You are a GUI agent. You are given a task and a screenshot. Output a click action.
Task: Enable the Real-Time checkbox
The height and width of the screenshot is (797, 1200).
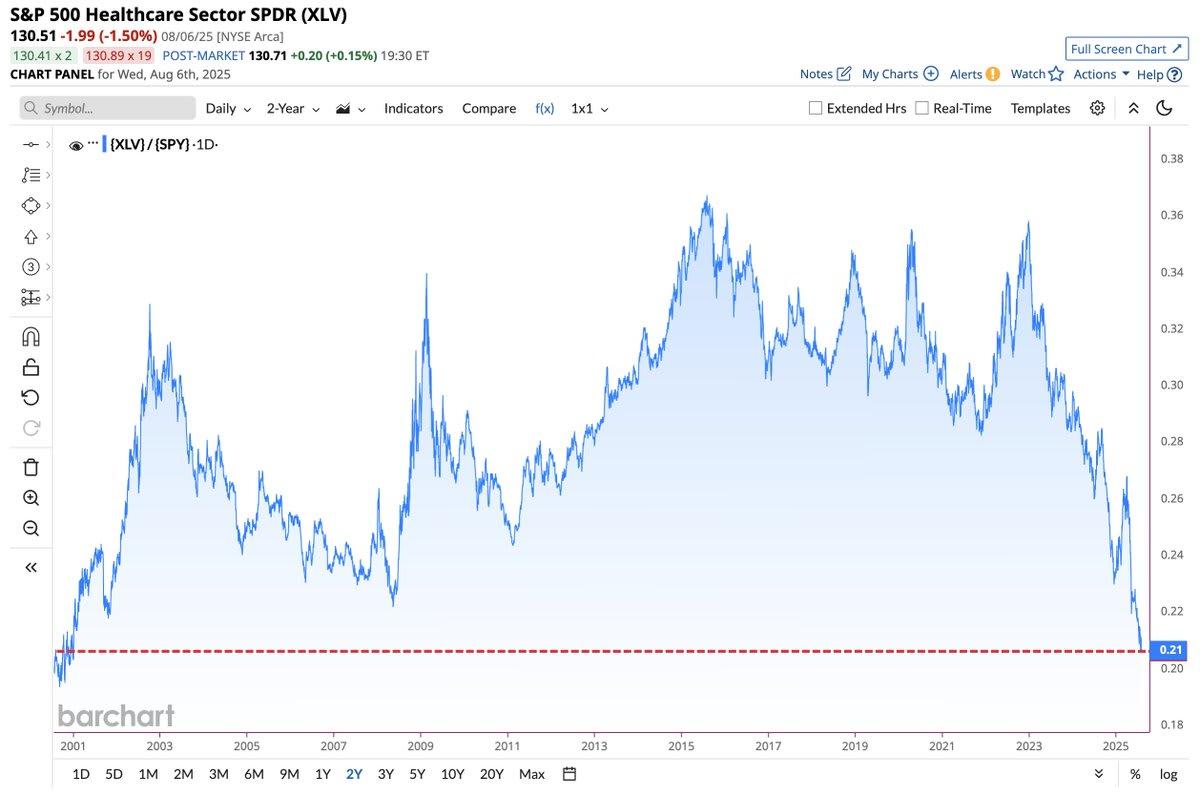click(922, 108)
